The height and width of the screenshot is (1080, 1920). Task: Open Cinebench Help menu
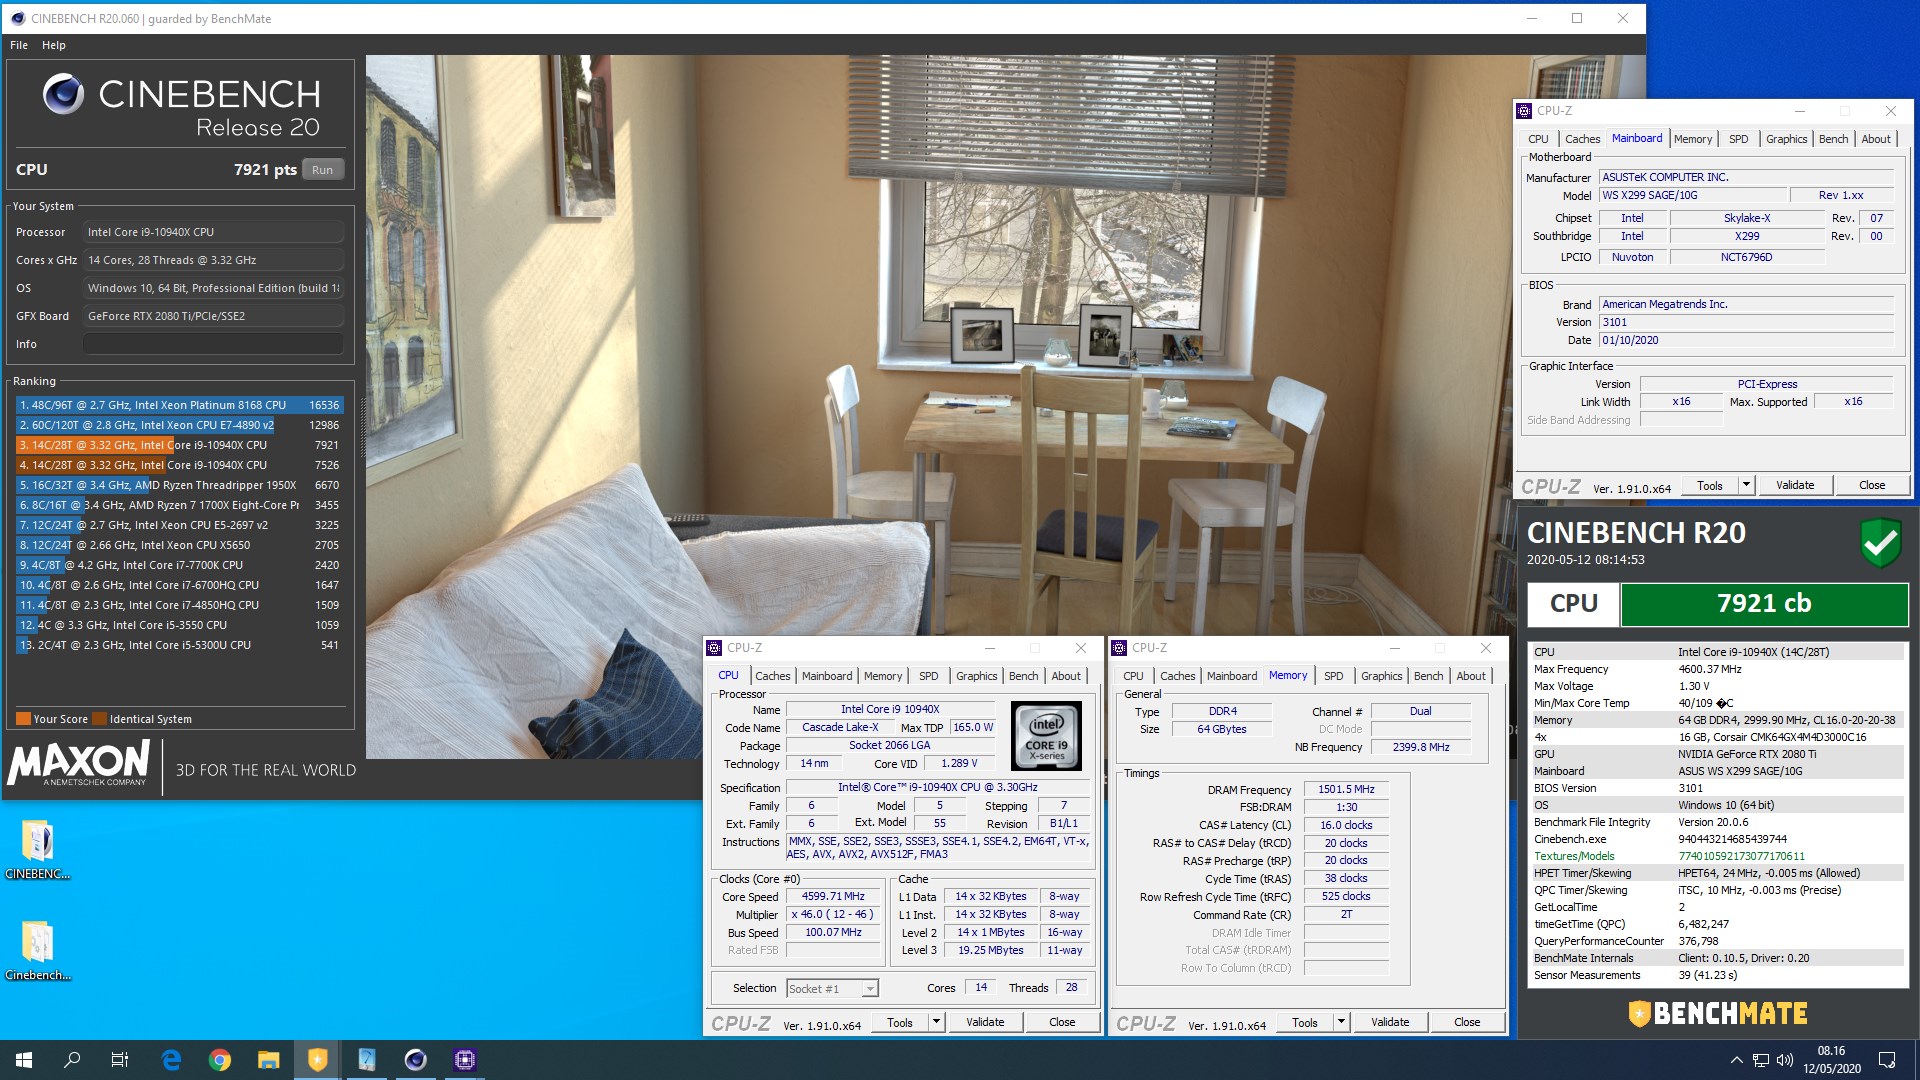coord(54,45)
